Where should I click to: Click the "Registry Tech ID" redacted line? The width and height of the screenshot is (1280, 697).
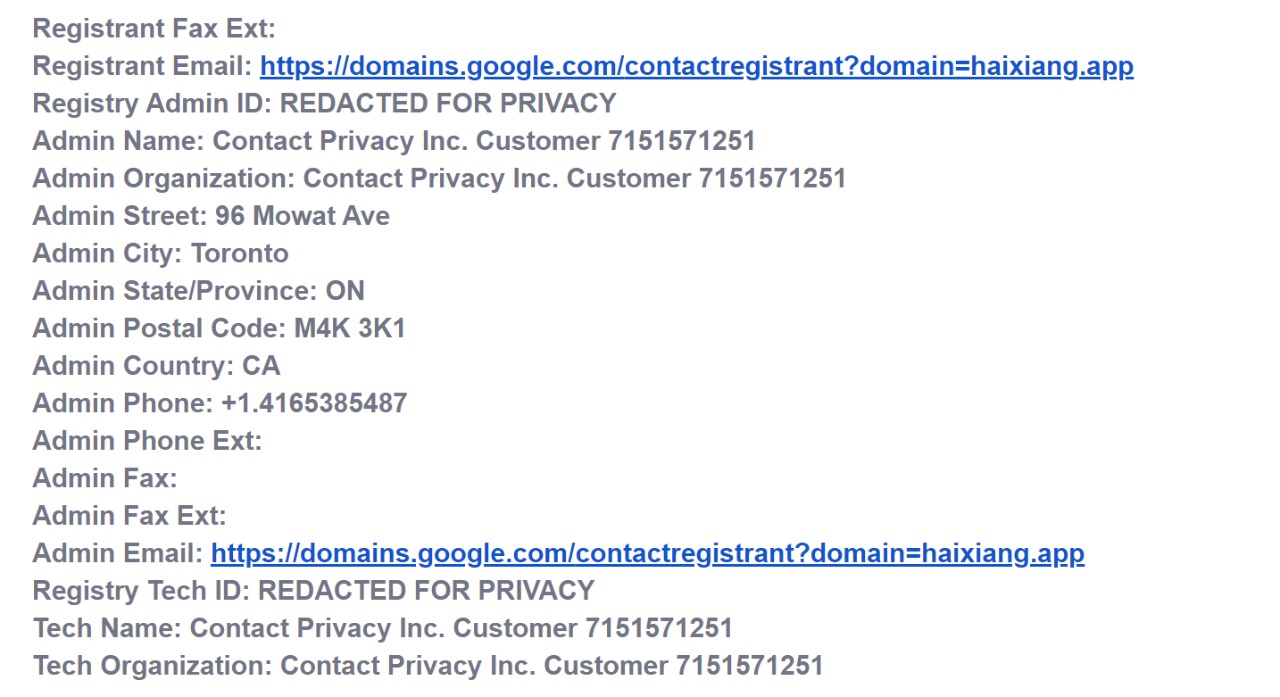coord(313,591)
